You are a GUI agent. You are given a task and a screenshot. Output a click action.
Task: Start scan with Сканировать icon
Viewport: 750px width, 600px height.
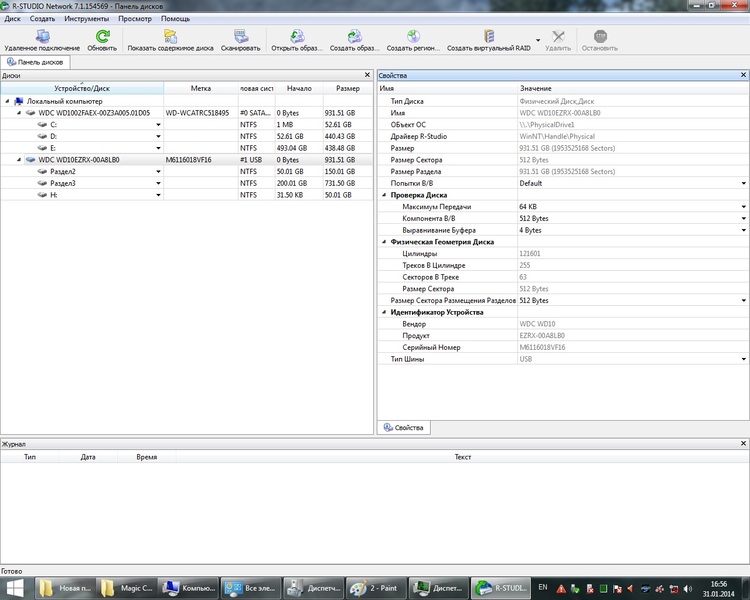point(240,36)
